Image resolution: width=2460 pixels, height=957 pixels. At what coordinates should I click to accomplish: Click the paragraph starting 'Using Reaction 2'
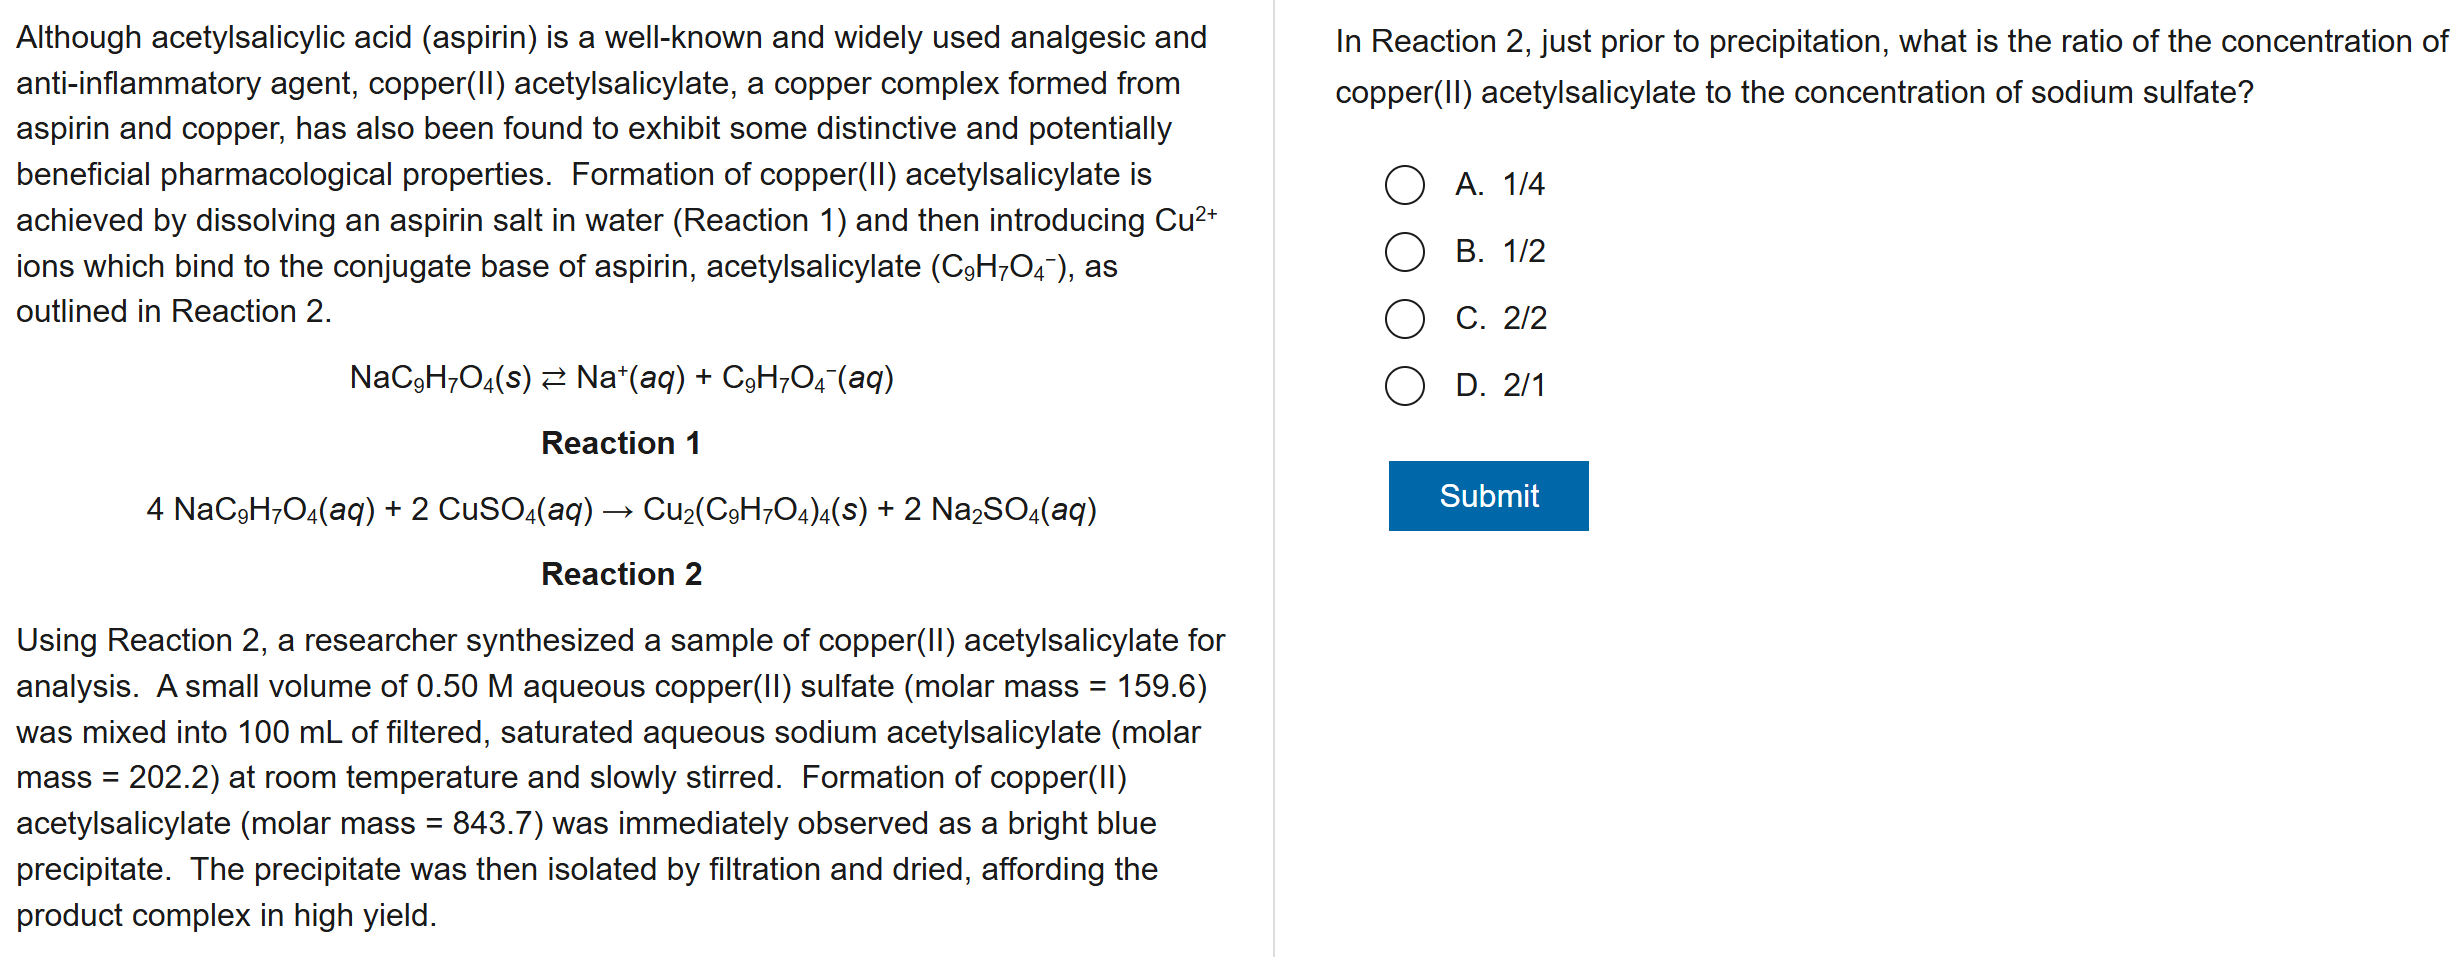point(620,777)
